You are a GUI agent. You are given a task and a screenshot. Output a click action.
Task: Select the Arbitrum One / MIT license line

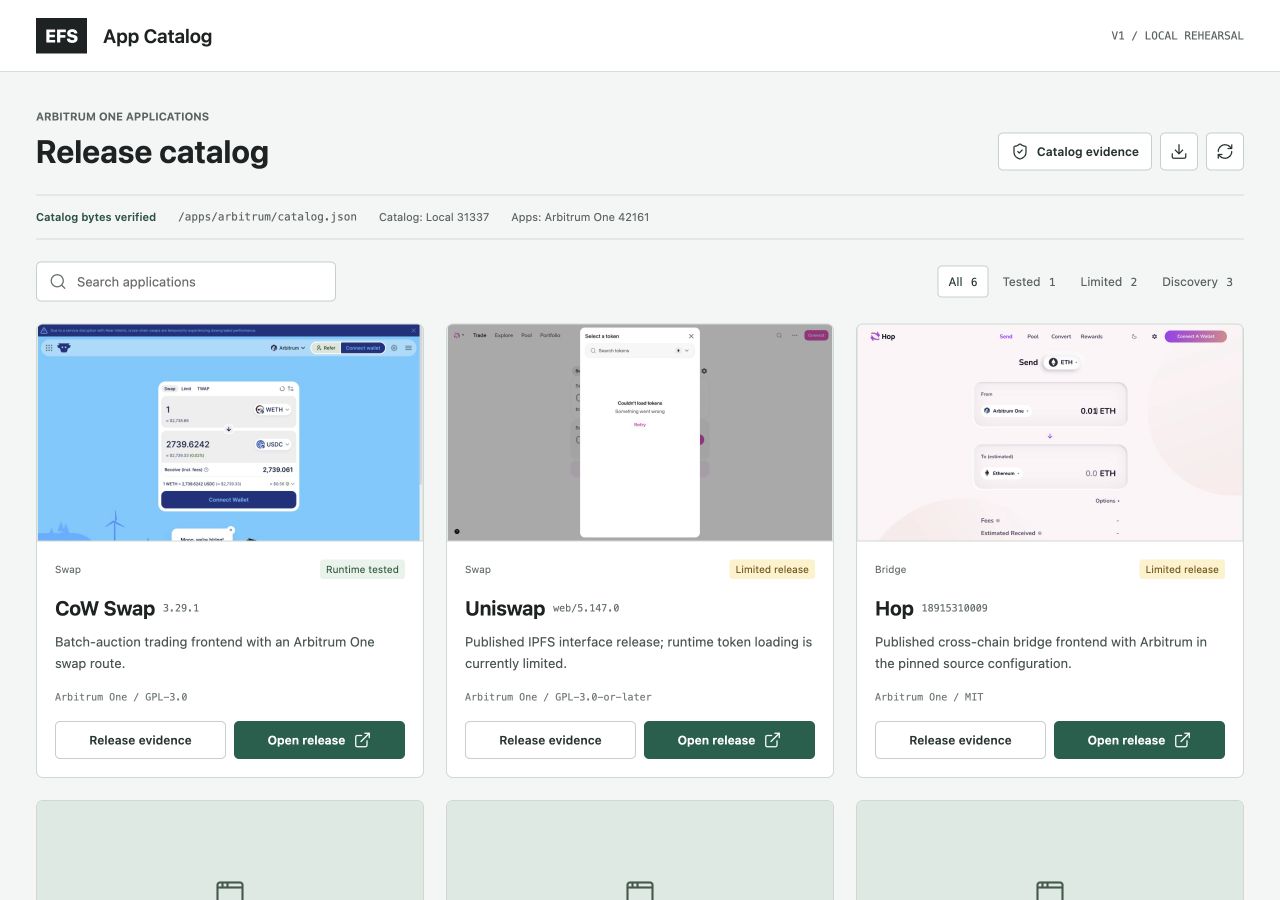tap(929, 697)
